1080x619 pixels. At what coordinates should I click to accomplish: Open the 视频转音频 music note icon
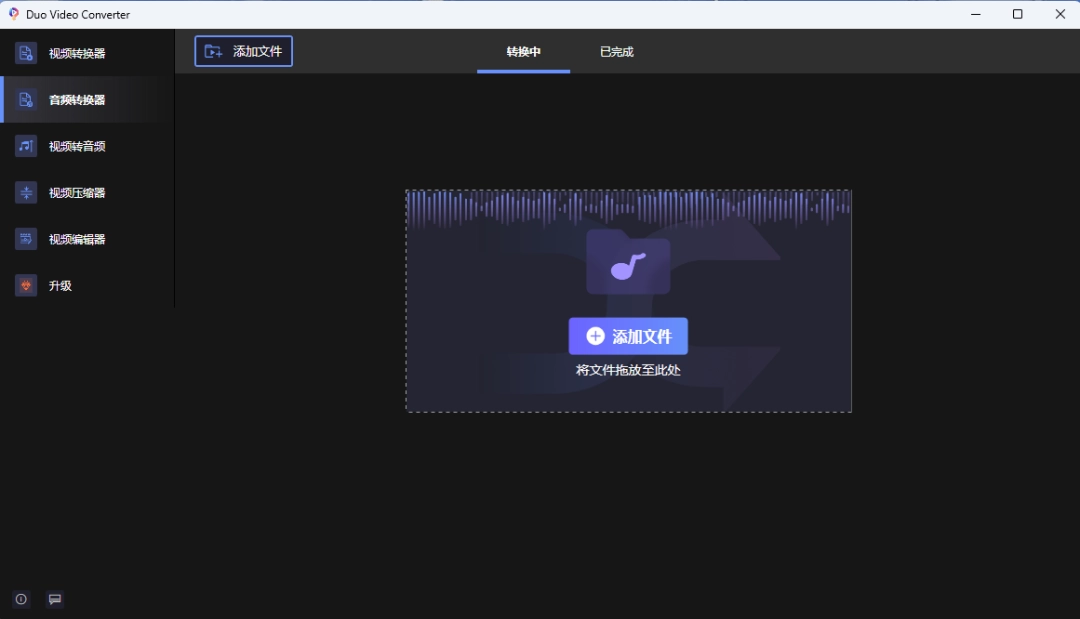[26, 146]
